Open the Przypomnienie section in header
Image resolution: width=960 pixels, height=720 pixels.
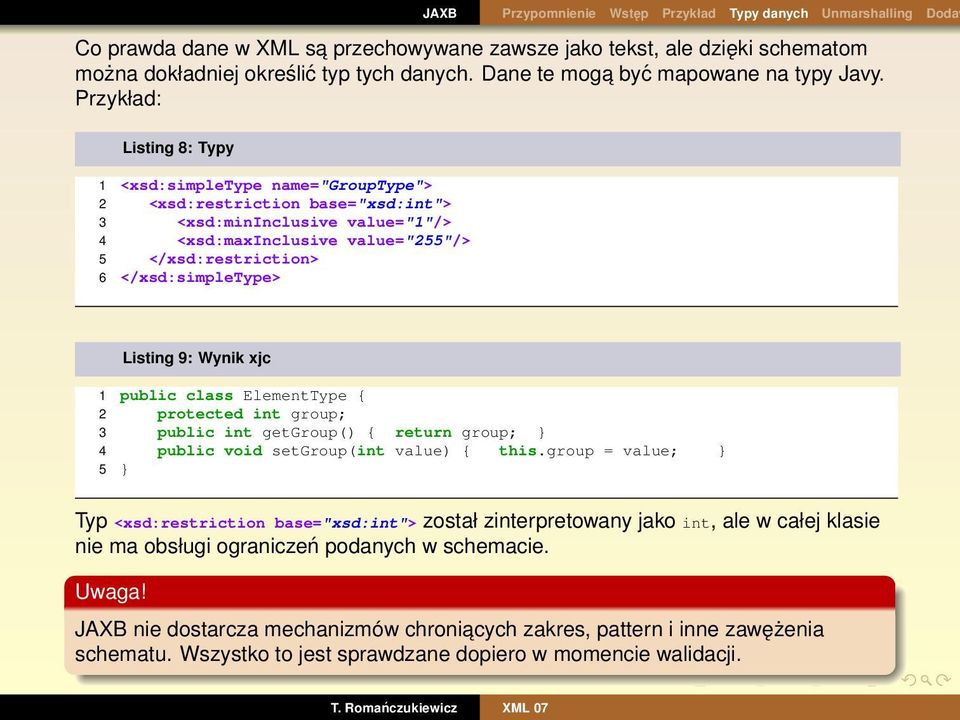coord(549,13)
